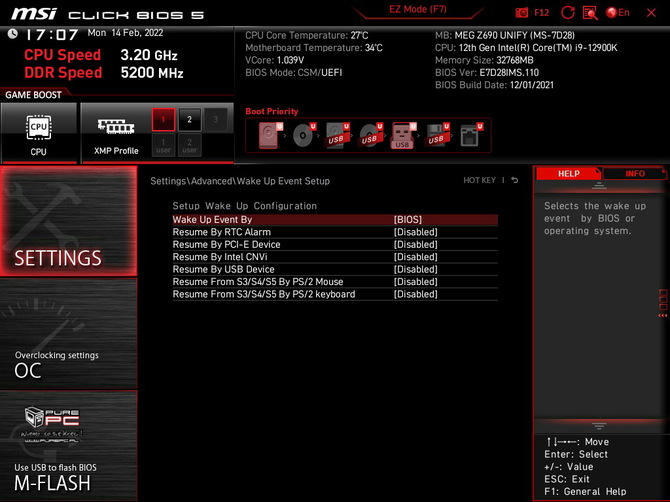Click the DDR Speed 5200 MHz value
The image size is (670, 502).
152,73
